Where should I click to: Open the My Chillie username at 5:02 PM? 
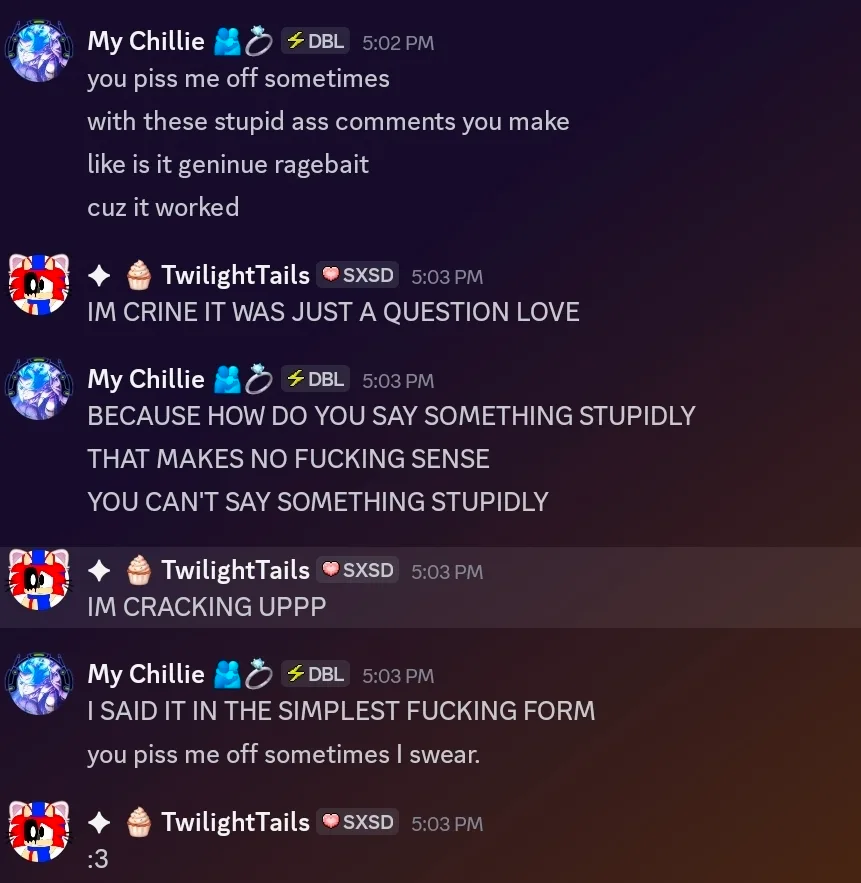click(146, 42)
